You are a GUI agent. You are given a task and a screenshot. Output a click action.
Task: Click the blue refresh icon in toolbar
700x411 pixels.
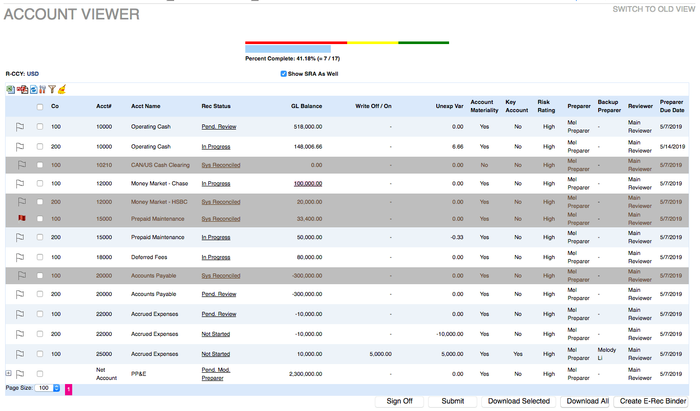tap(32, 89)
